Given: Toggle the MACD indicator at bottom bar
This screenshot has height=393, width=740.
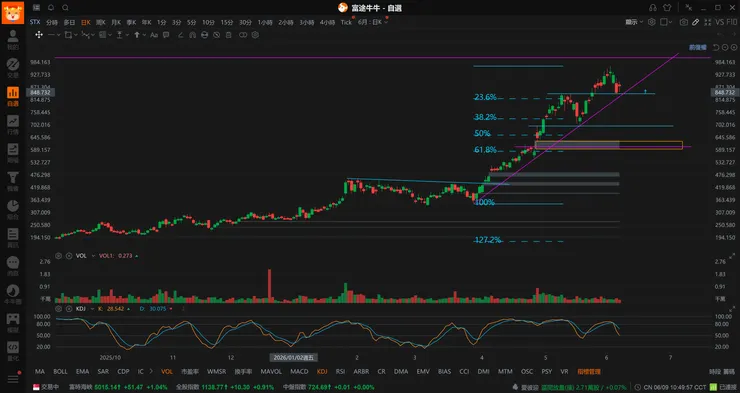Looking at the screenshot, I should (299, 371).
